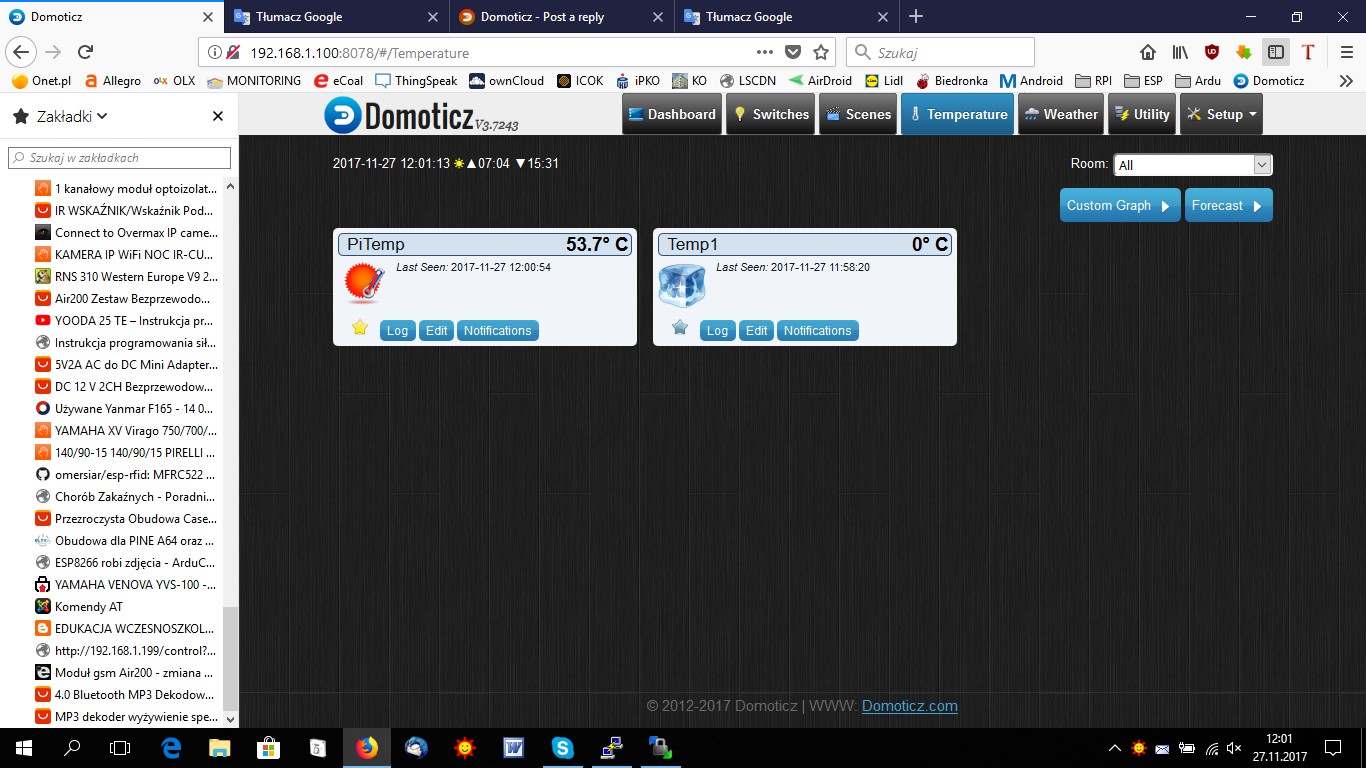This screenshot has height=768, width=1366.
Task: Open the ThingSpeak bookmark
Action: 415,81
